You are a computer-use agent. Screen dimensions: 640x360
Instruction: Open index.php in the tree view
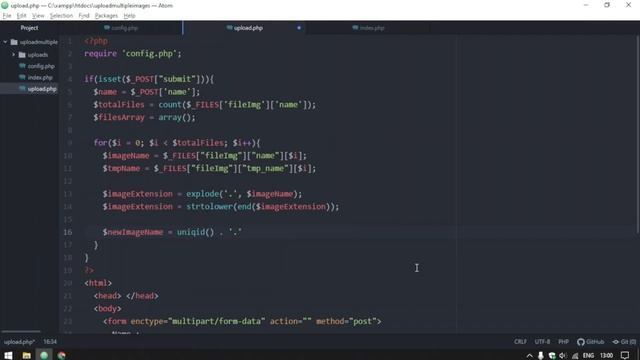[40, 77]
